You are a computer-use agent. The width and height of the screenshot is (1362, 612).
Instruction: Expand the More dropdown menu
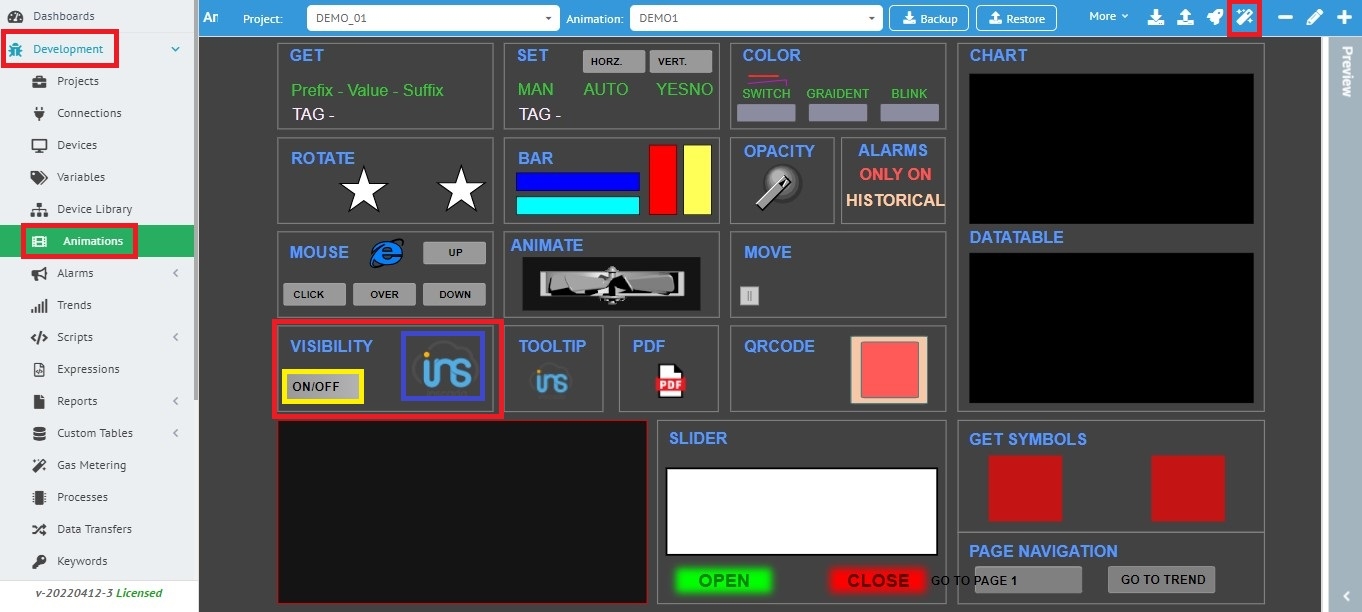tap(1108, 17)
